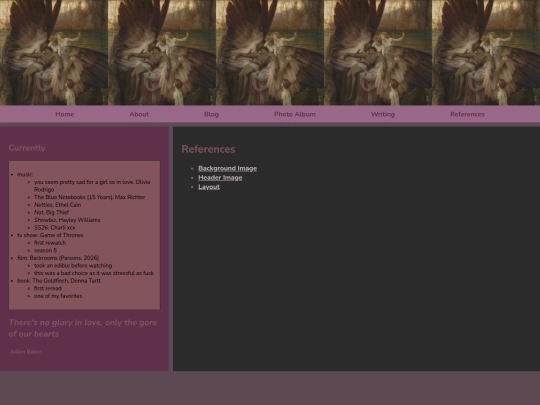This screenshot has width=540, height=405.
Task: Click the Julien Baker attribution
Action: click(x=25, y=352)
